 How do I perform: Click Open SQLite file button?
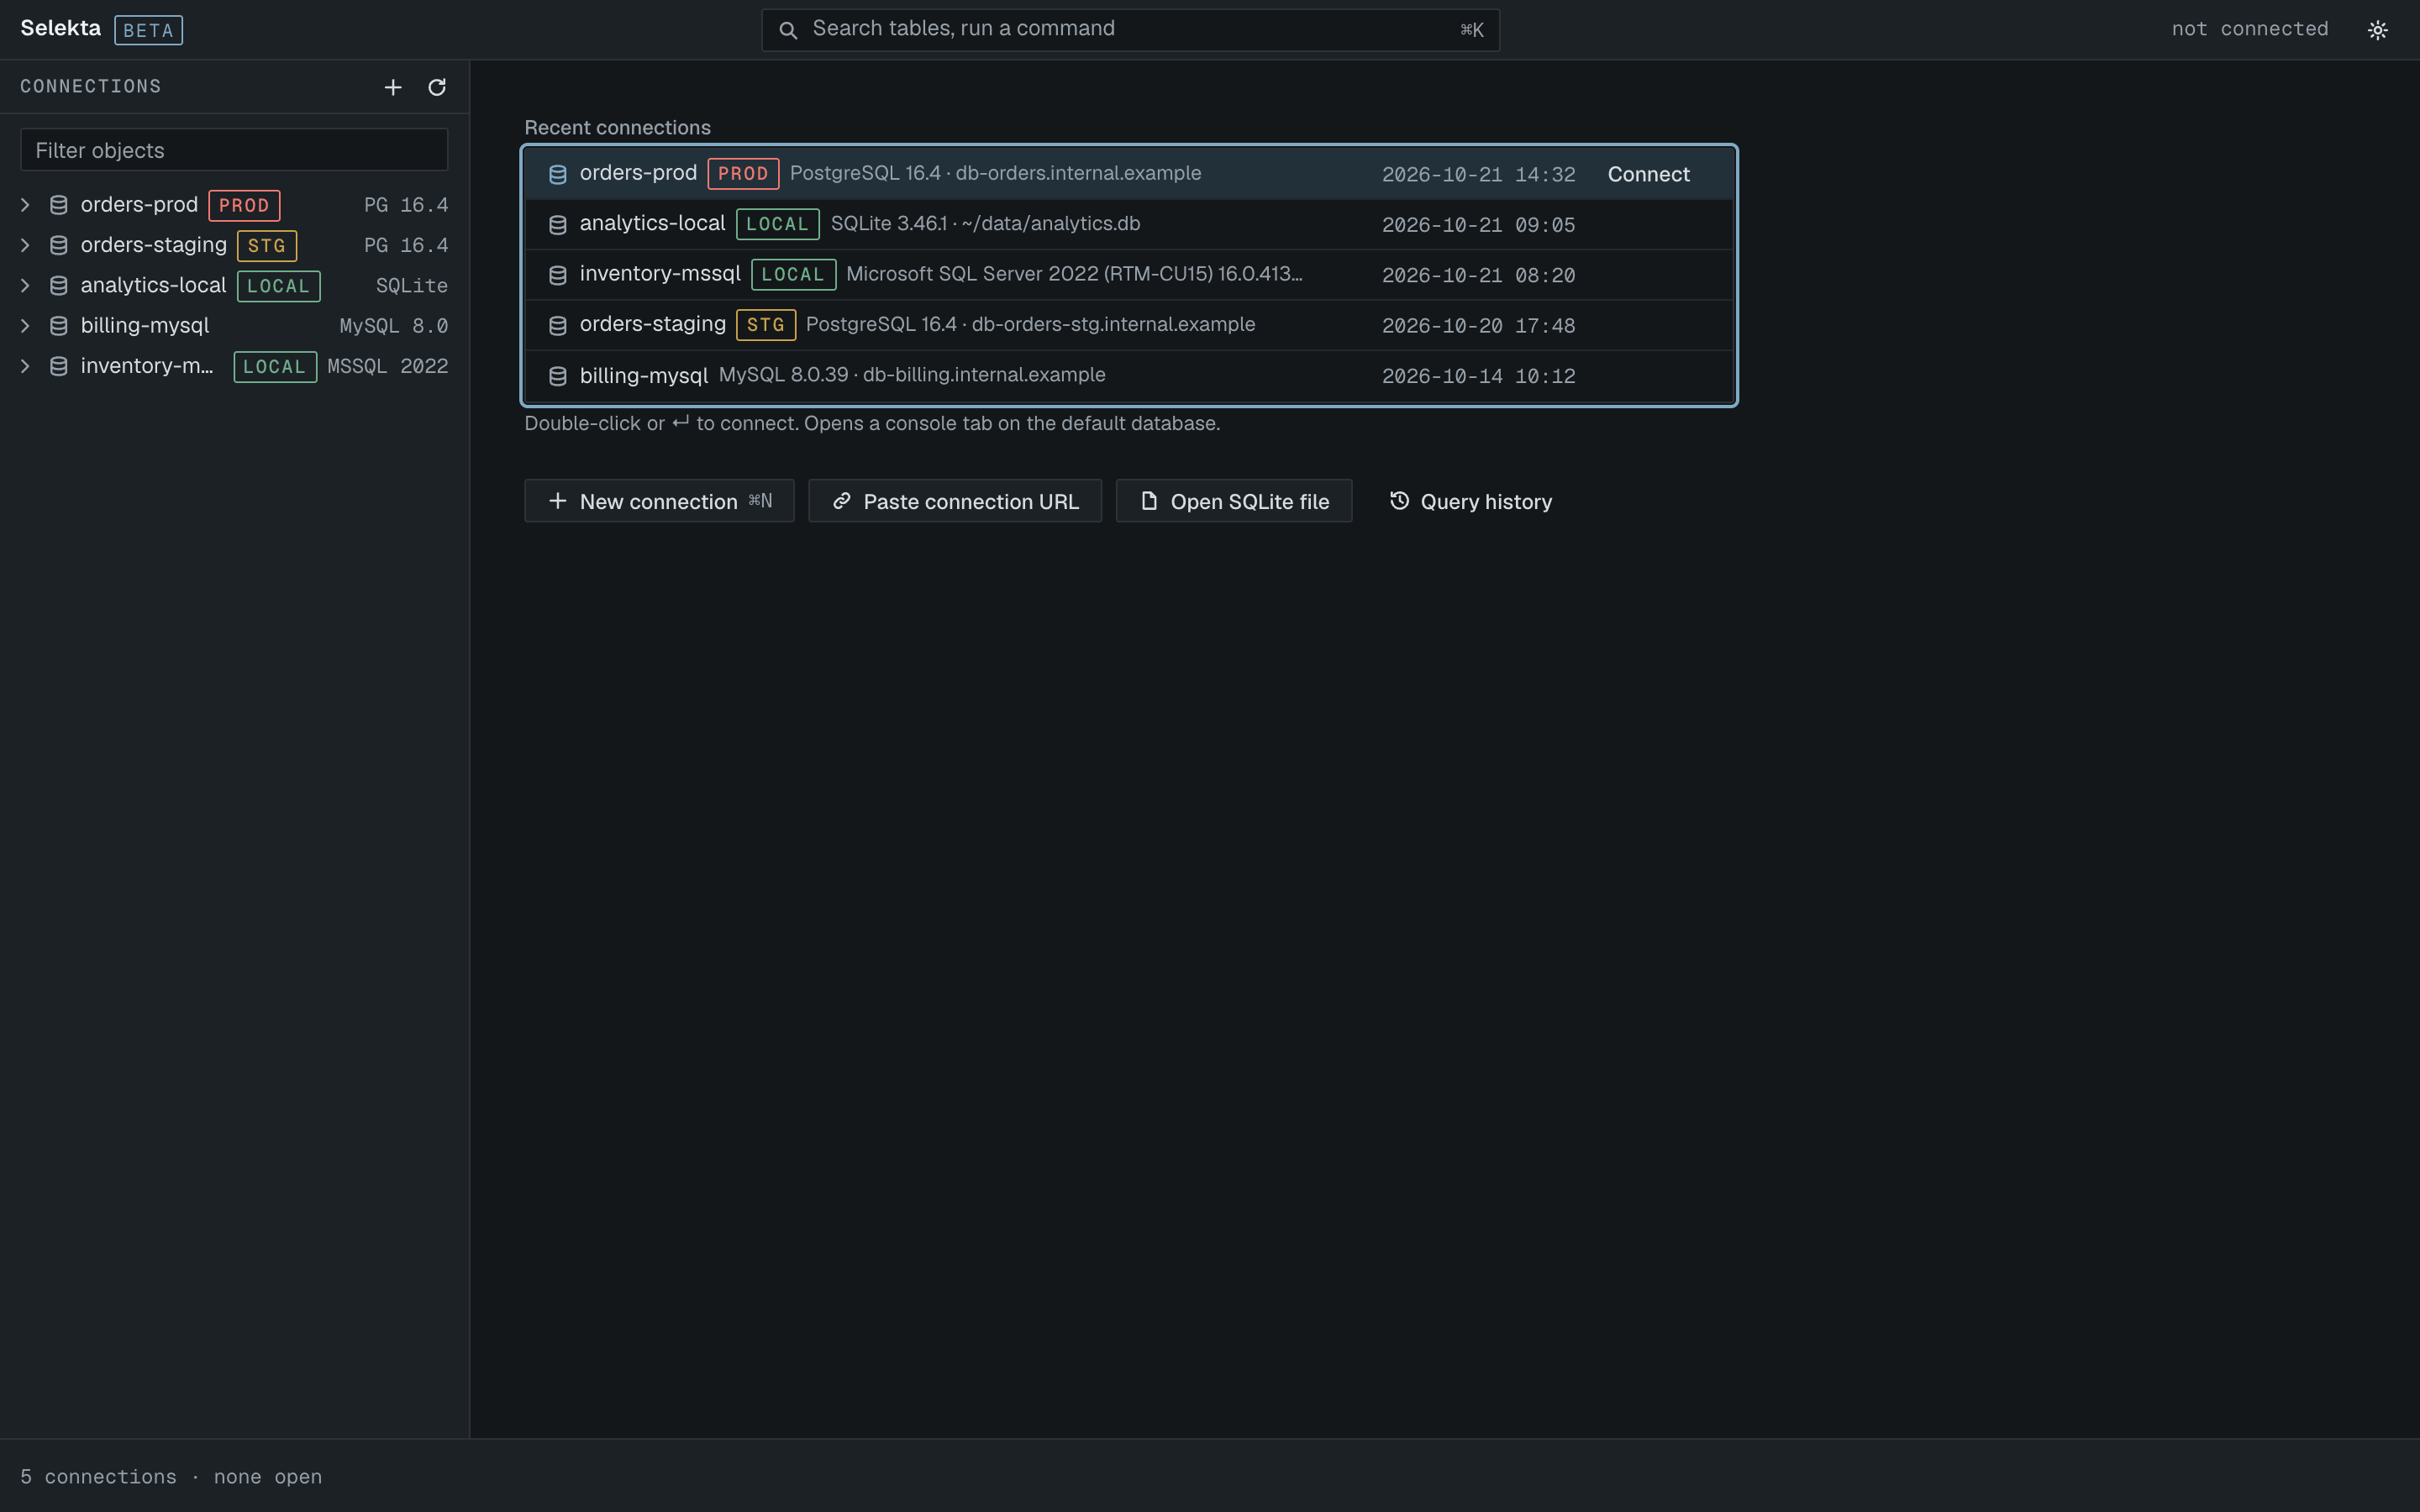[1234, 501]
